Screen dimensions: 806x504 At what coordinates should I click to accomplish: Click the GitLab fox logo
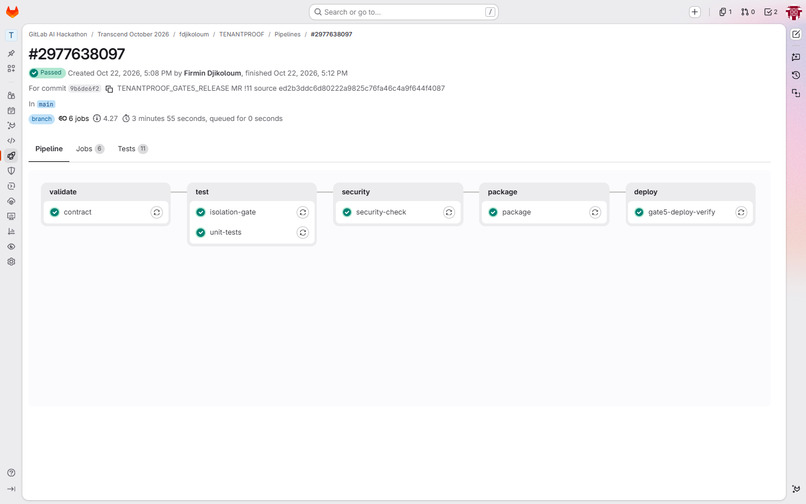coord(12,12)
